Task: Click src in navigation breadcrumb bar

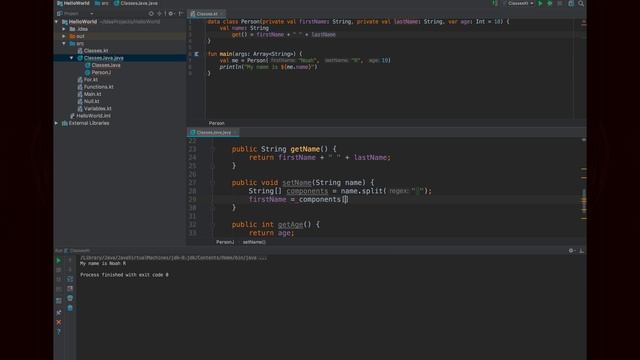Action: pyautogui.click(x=102, y=3)
